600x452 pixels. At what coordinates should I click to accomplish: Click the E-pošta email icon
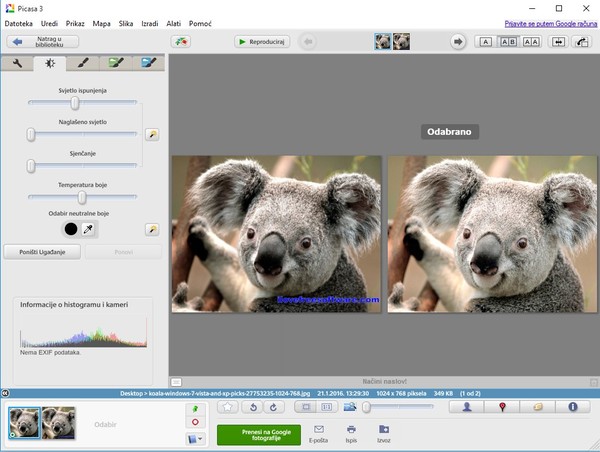coord(319,429)
